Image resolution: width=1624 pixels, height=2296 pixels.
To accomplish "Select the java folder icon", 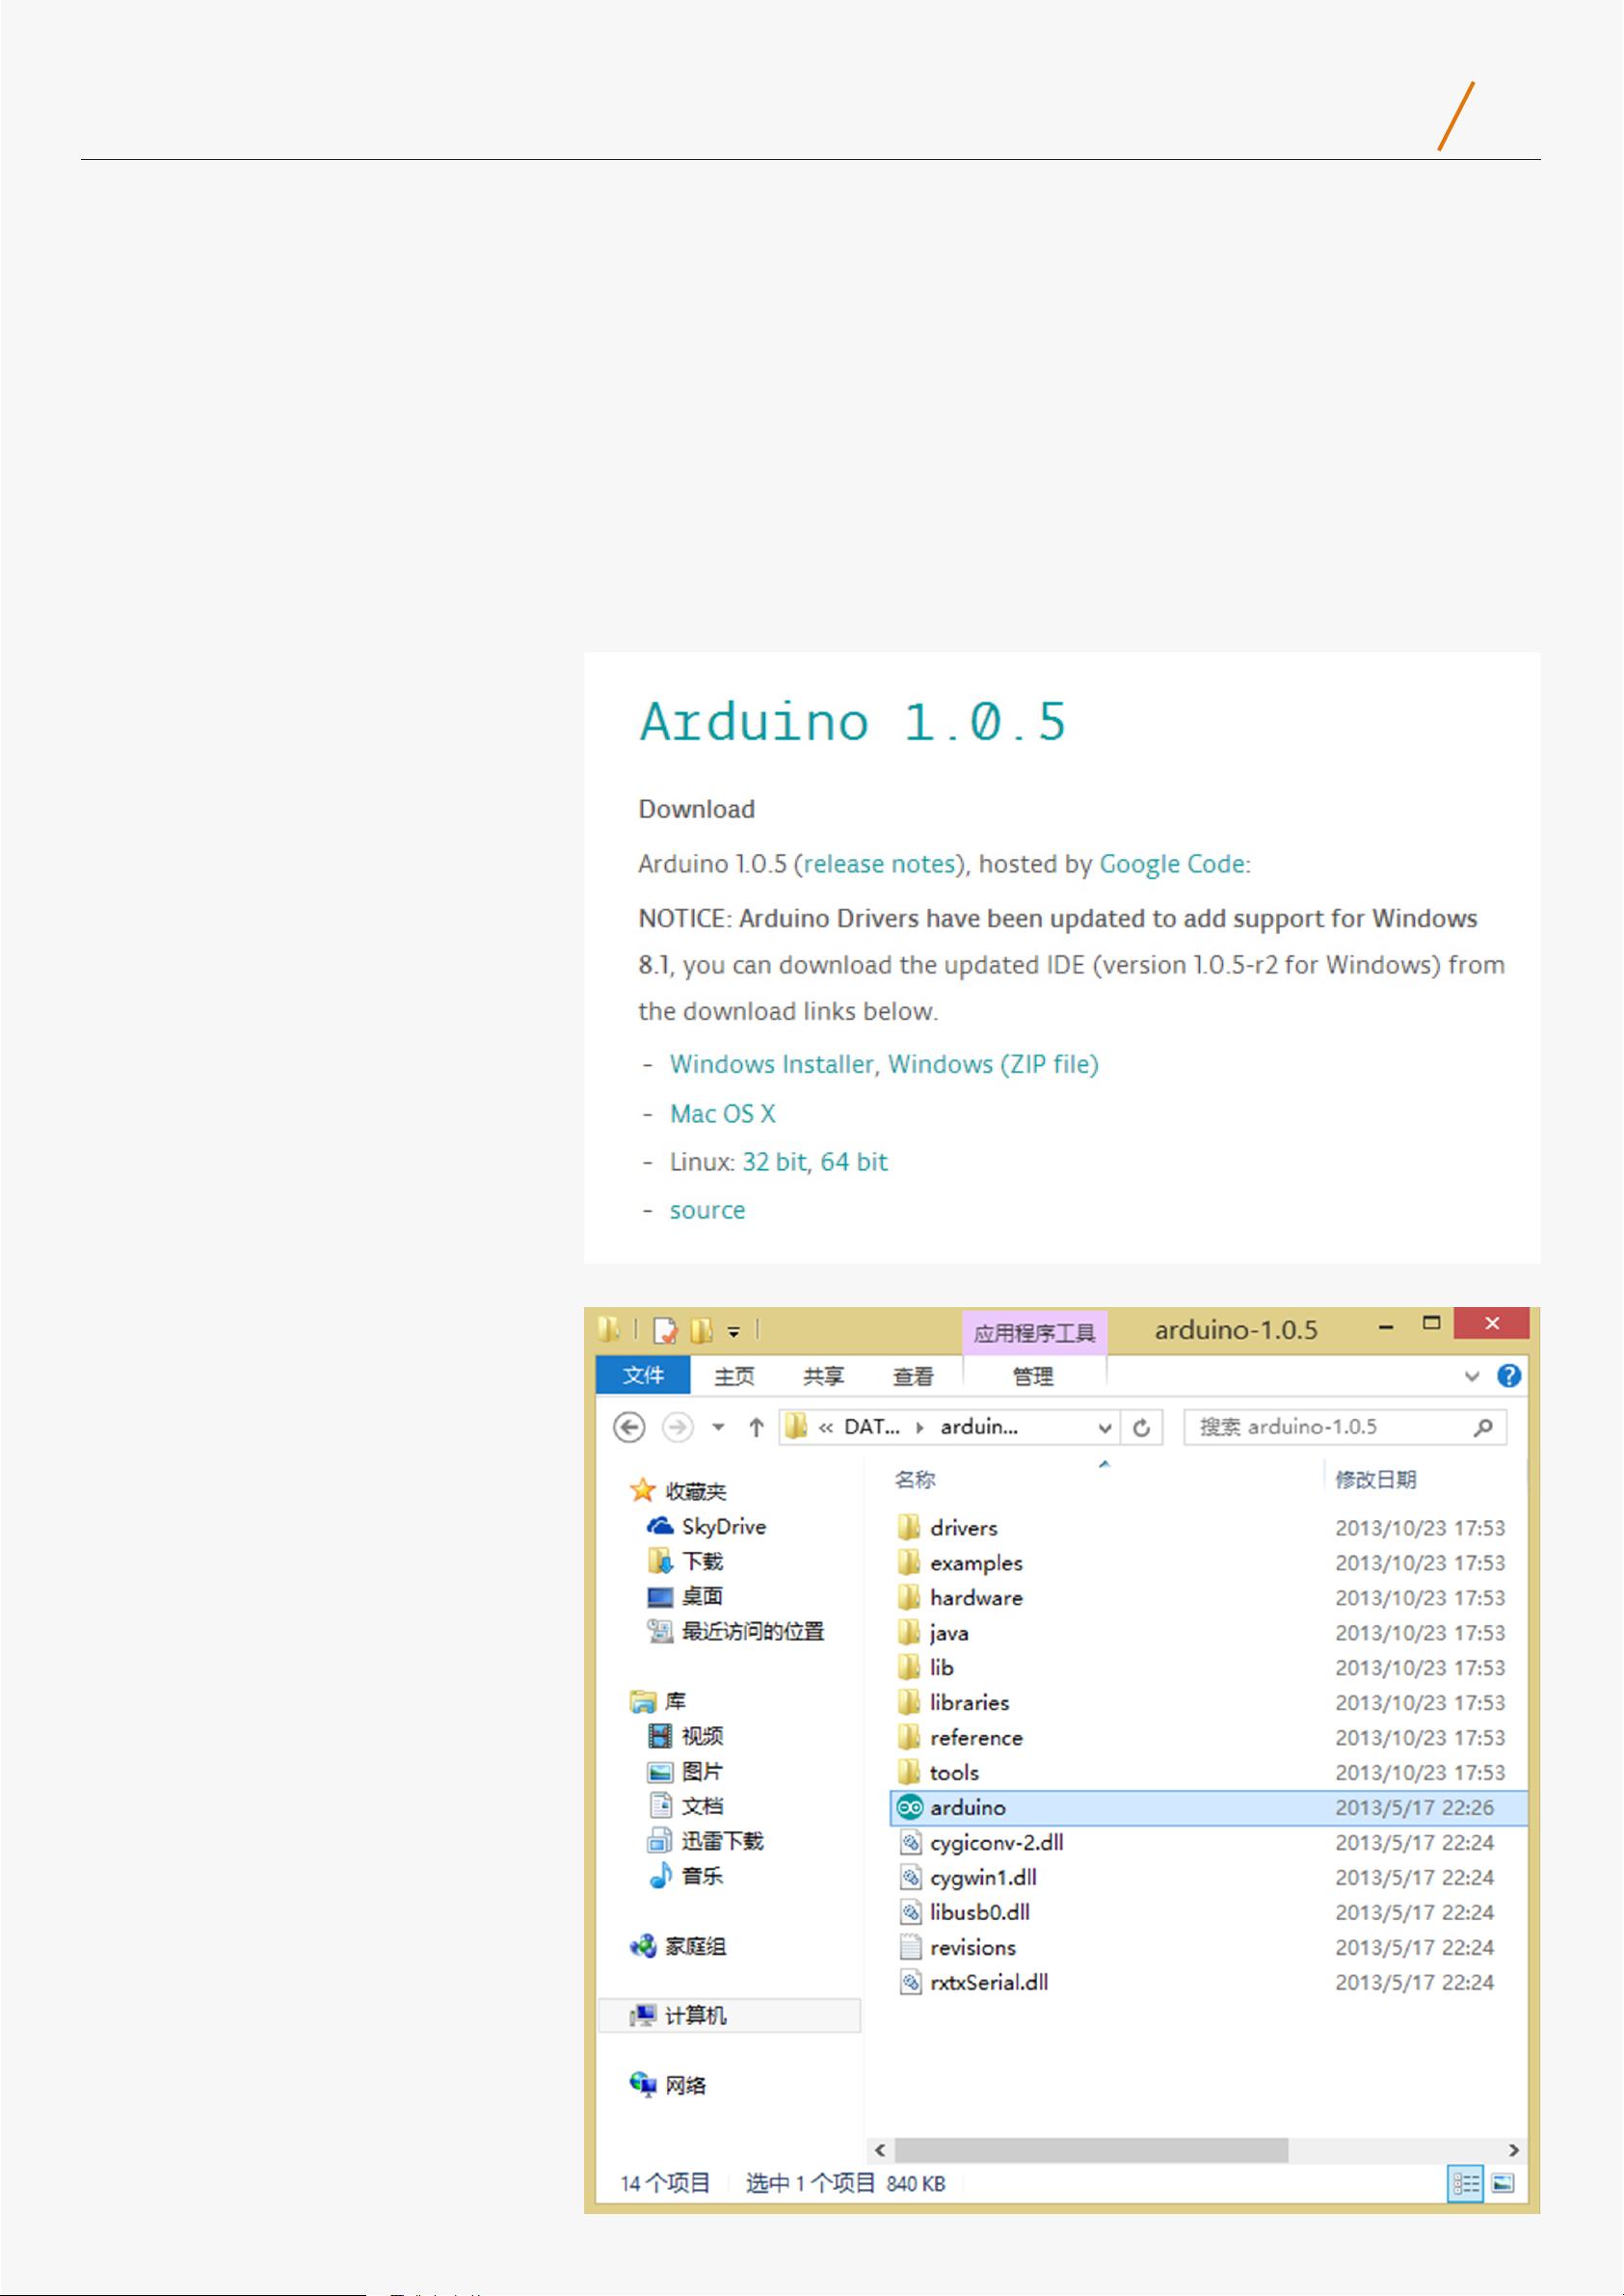I will [x=909, y=1632].
